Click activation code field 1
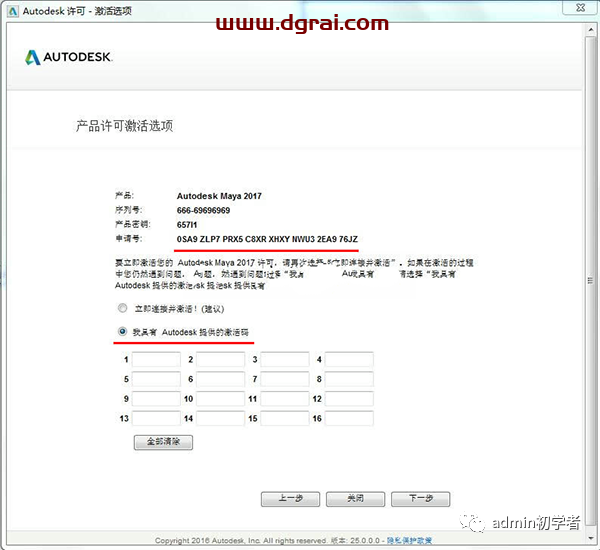600x550 pixels. 156,359
